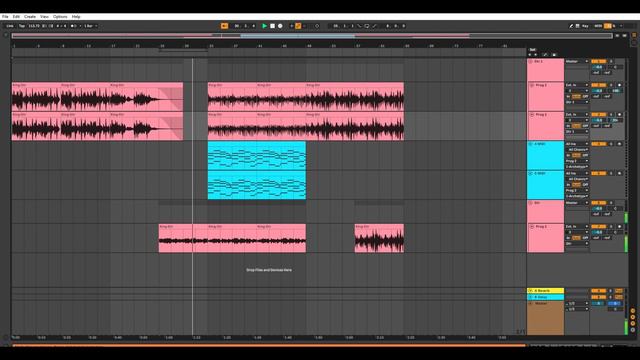Solo the Dir 1 group track

tap(611, 61)
